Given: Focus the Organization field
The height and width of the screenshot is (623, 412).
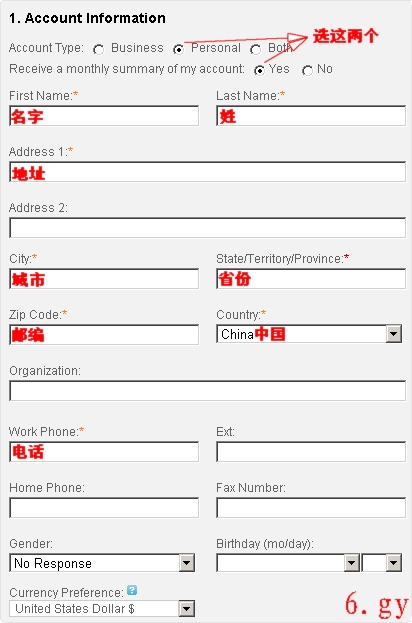Looking at the screenshot, I should pyautogui.click(x=207, y=391).
